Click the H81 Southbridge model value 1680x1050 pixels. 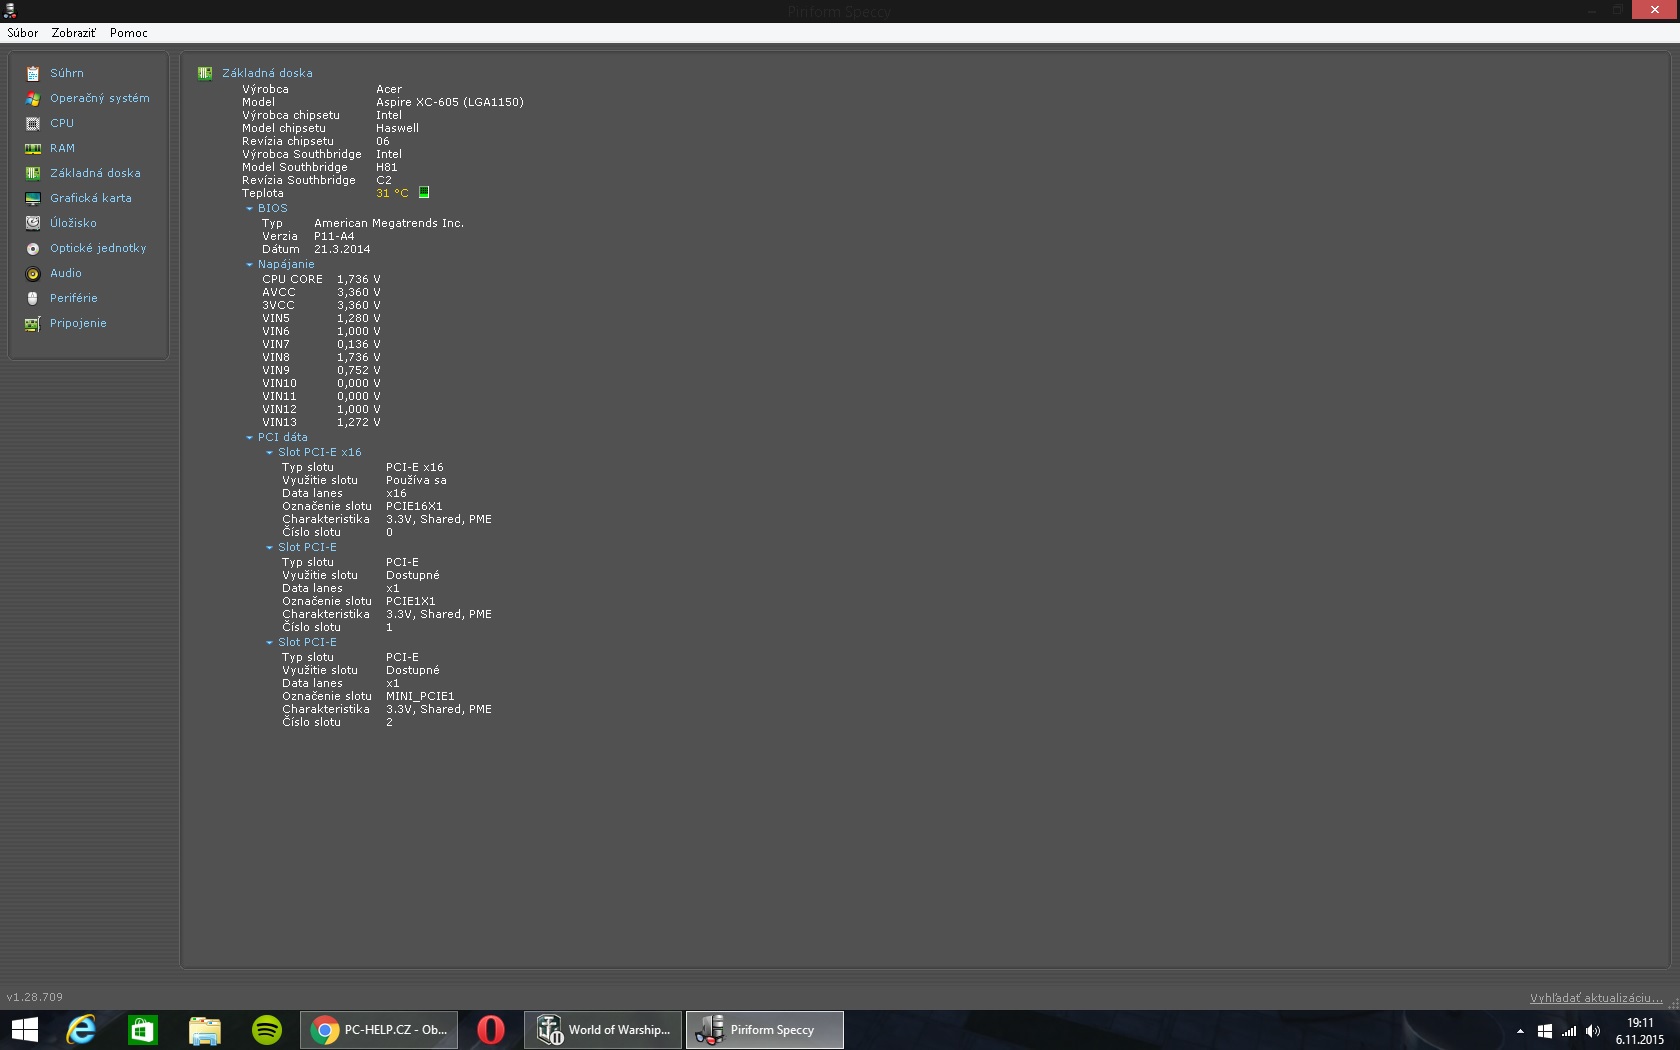387,167
